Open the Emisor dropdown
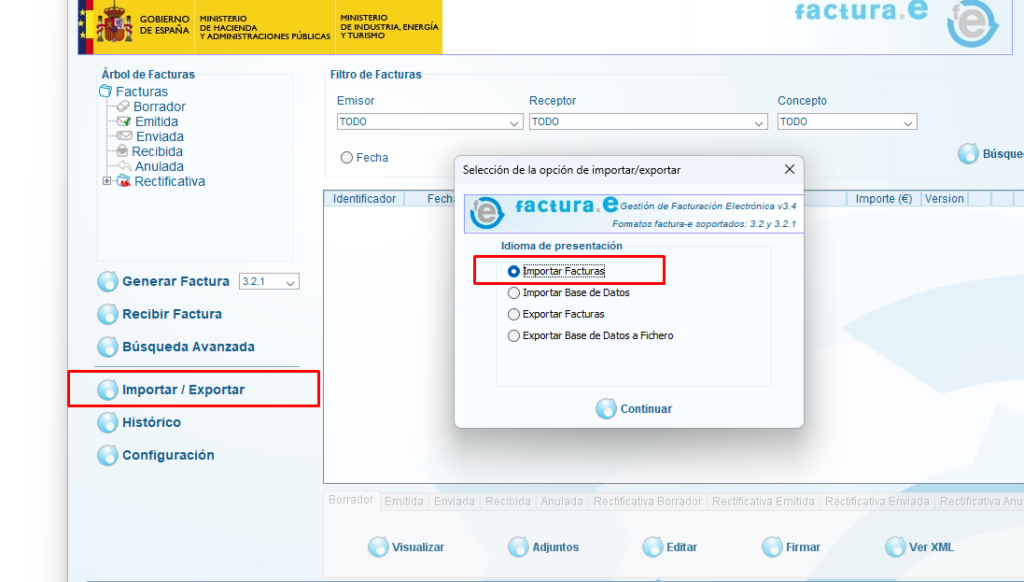The width and height of the screenshot is (1024, 582). click(x=429, y=122)
